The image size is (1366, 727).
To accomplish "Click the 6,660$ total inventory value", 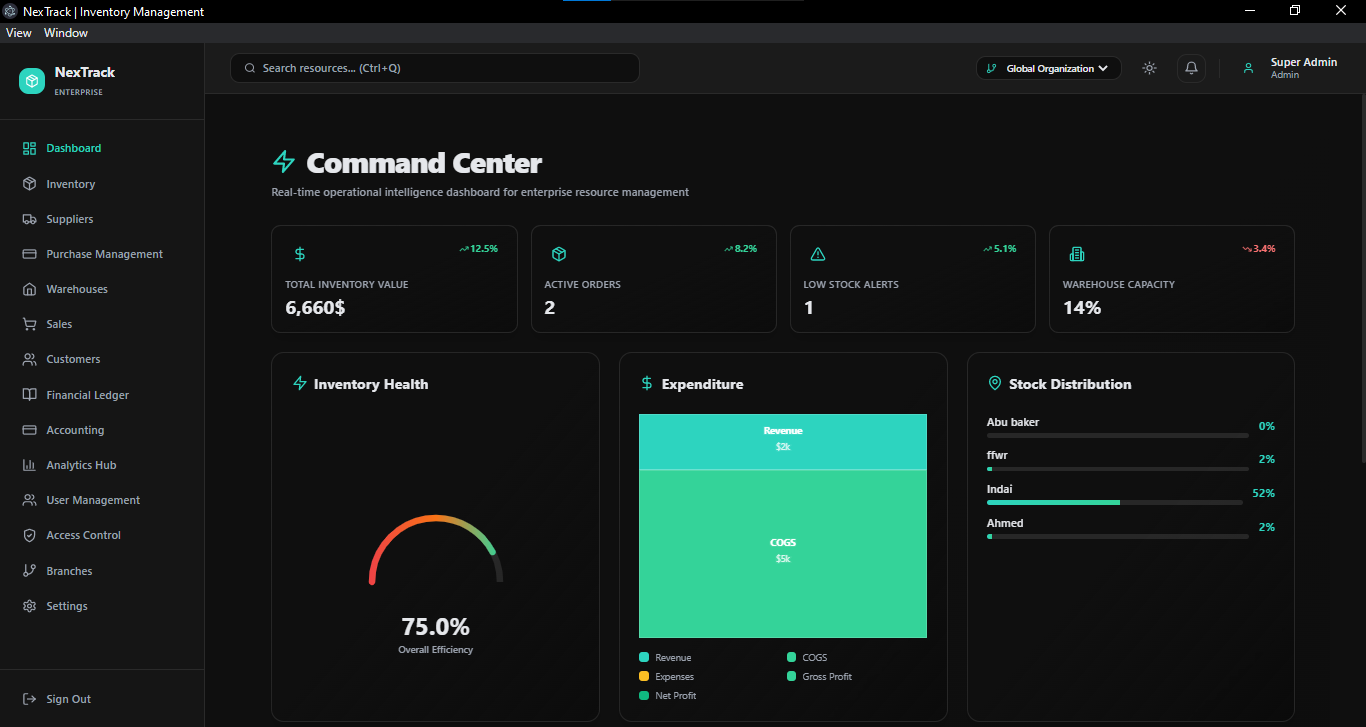I will coord(315,308).
